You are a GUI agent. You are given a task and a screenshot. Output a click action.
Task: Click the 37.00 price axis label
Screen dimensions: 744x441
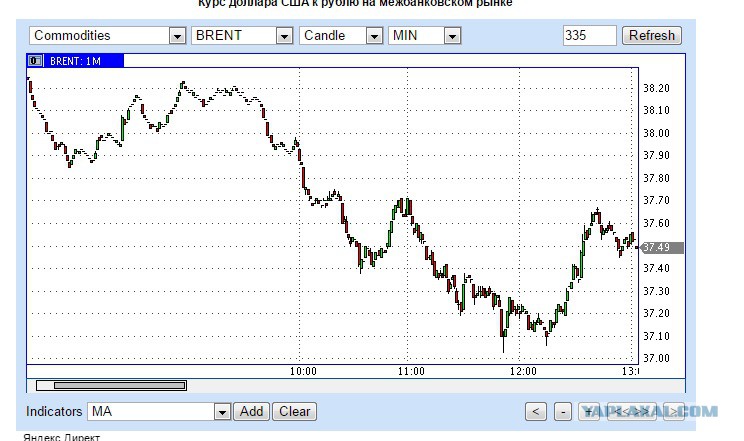point(656,358)
